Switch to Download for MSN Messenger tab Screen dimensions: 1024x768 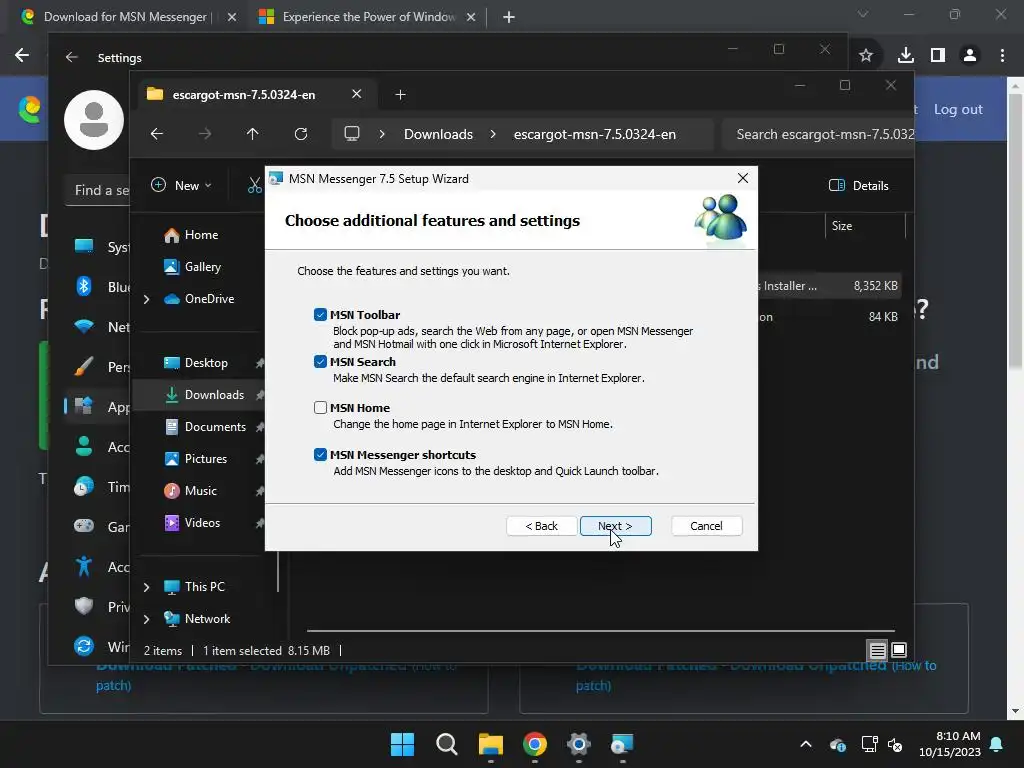pyautogui.click(x=125, y=17)
